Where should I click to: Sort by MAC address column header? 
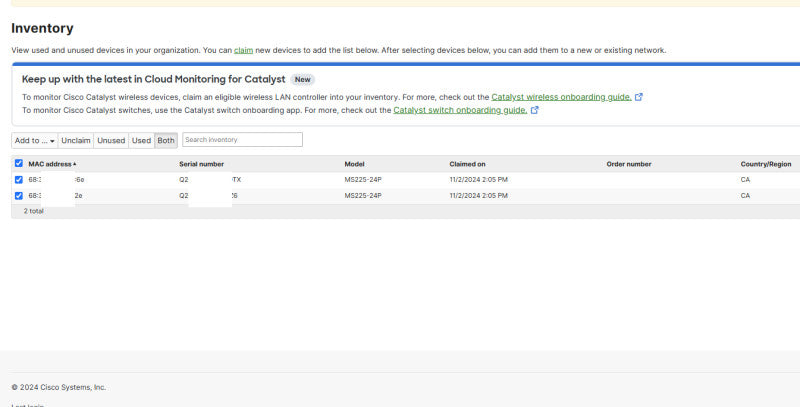(52, 164)
